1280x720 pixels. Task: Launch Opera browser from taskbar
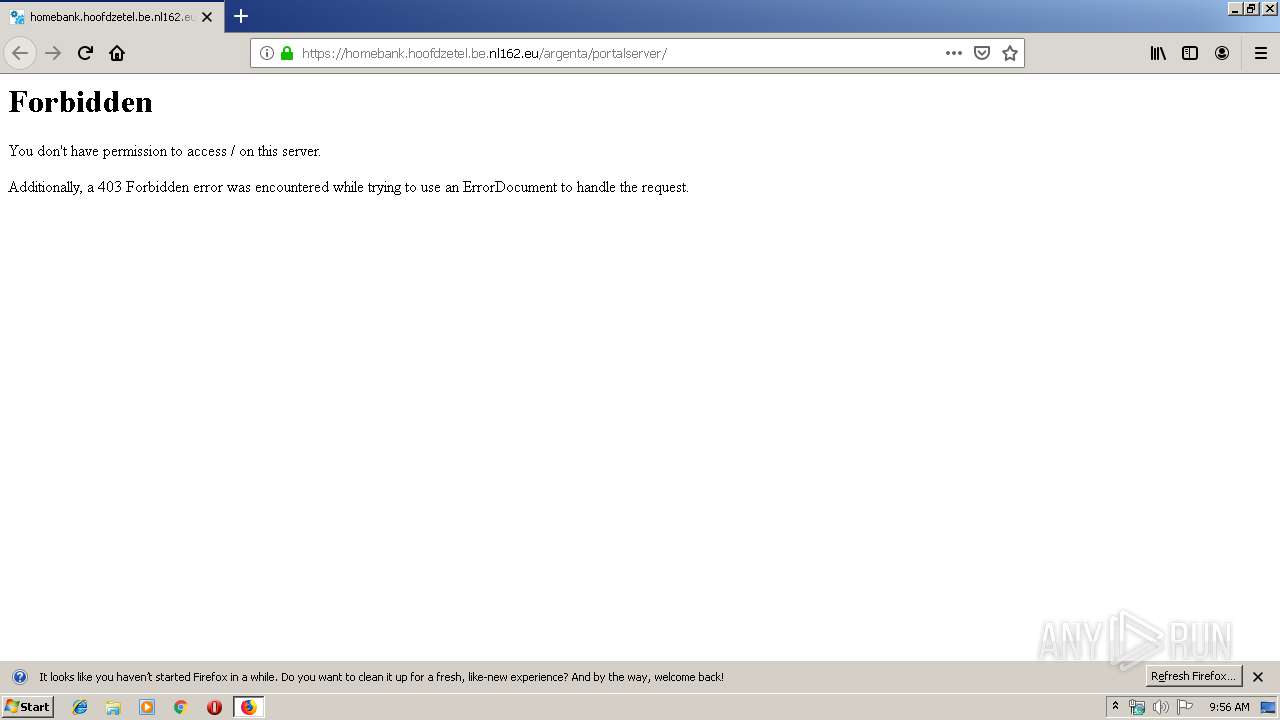click(x=214, y=707)
